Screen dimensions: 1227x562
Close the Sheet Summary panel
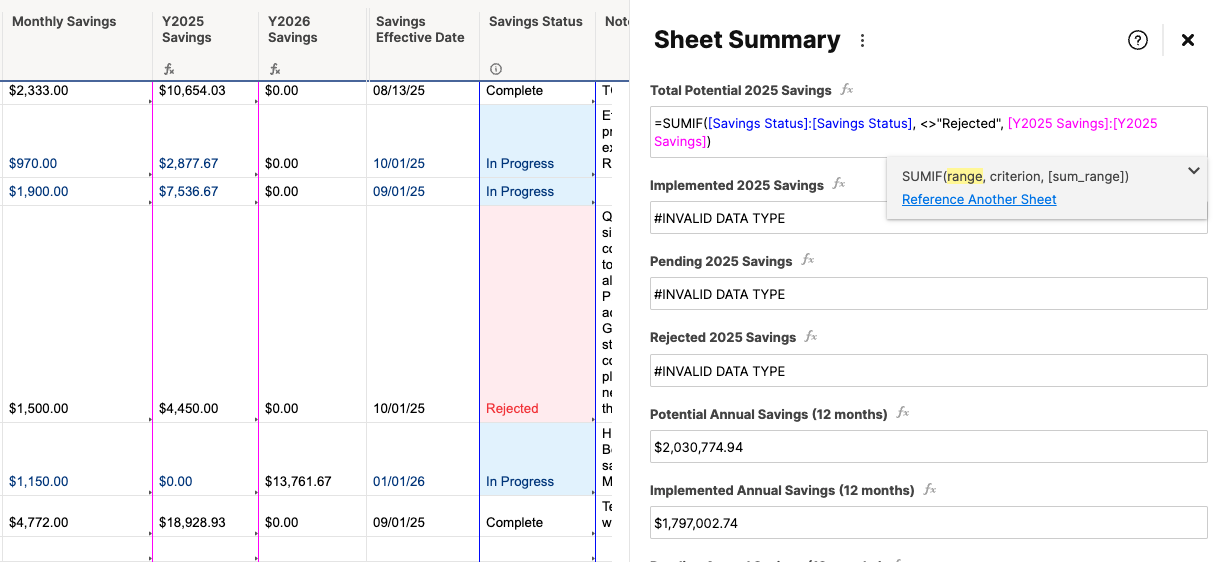pyautogui.click(x=1188, y=40)
